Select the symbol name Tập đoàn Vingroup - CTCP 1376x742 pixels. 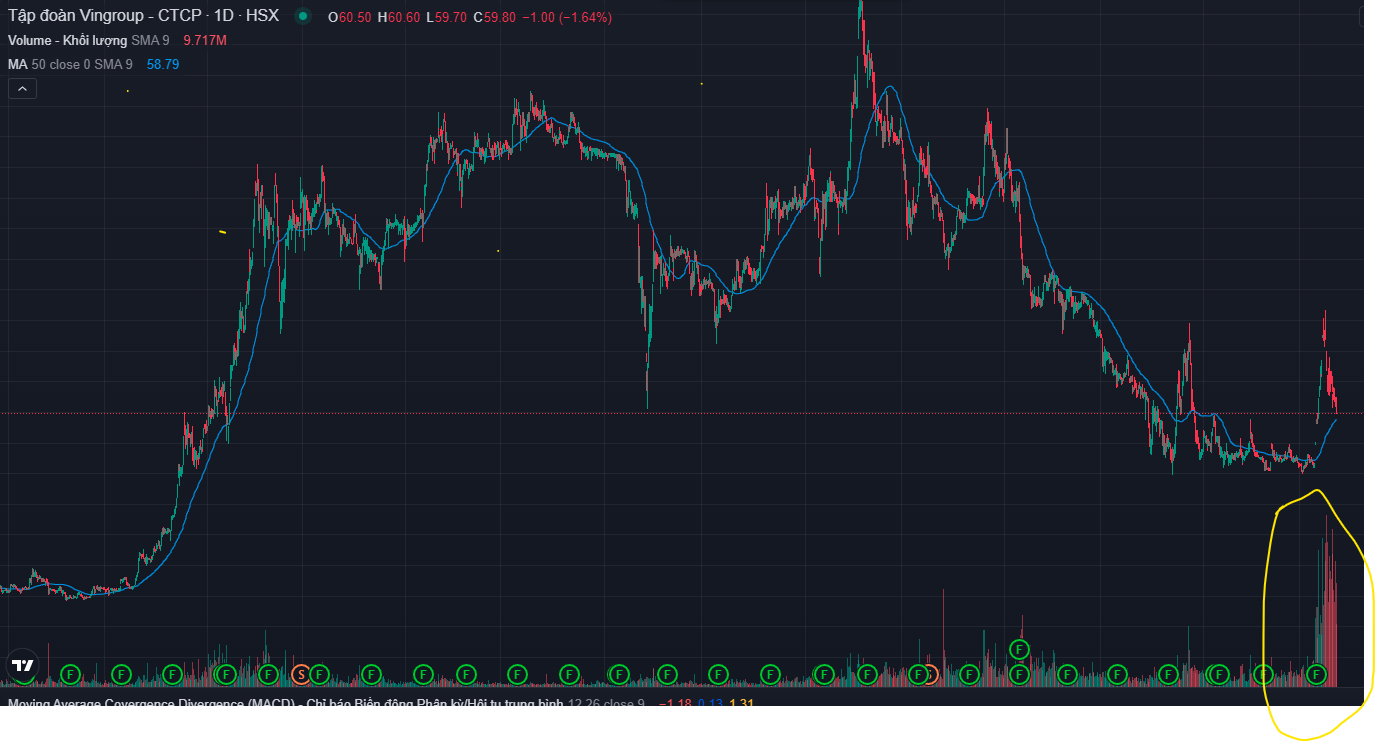pyautogui.click(x=105, y=17)
